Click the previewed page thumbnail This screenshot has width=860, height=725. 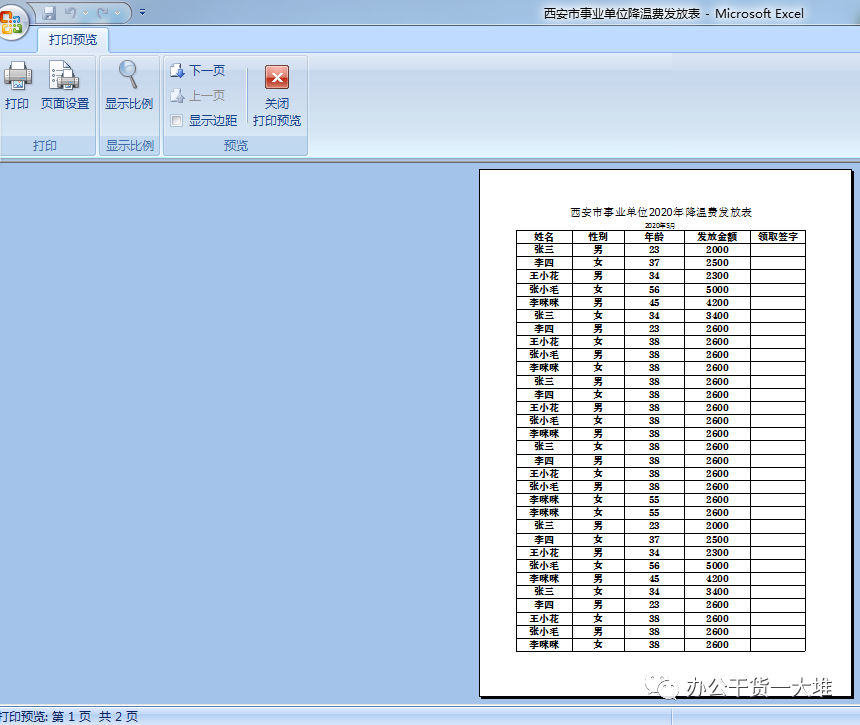tap(665, 433)
